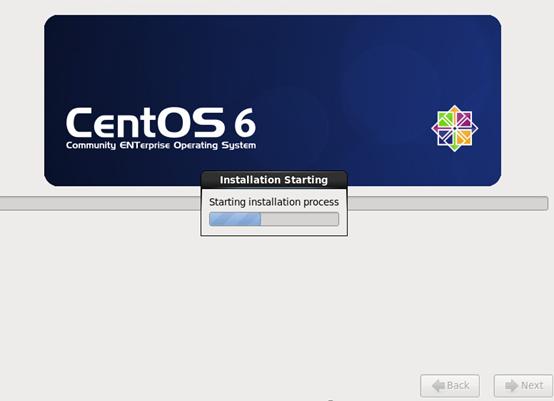
Task: Click 'Starting installation process' text
Action: (x=274, y=202)
